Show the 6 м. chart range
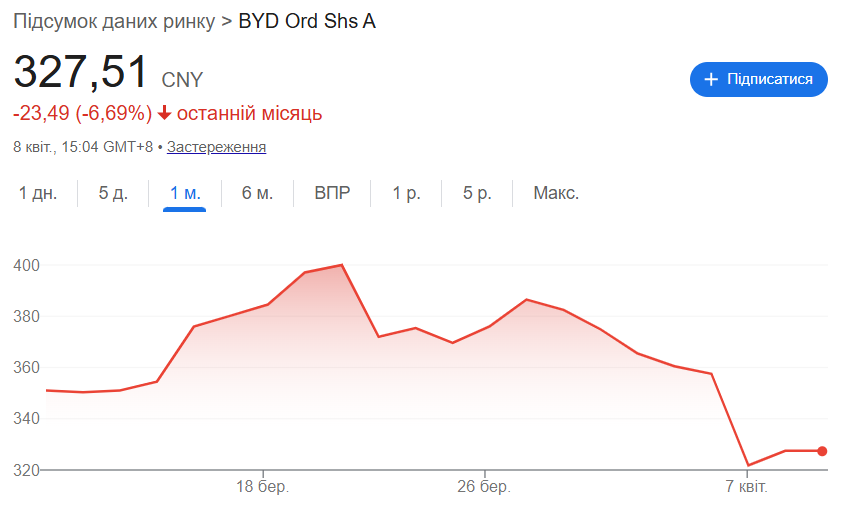The image size is (854, 511). coord(257,193)
